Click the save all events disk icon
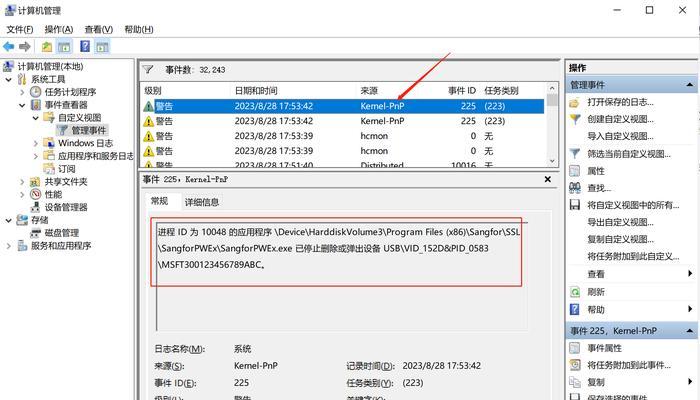700x400 pixels. 575,205
